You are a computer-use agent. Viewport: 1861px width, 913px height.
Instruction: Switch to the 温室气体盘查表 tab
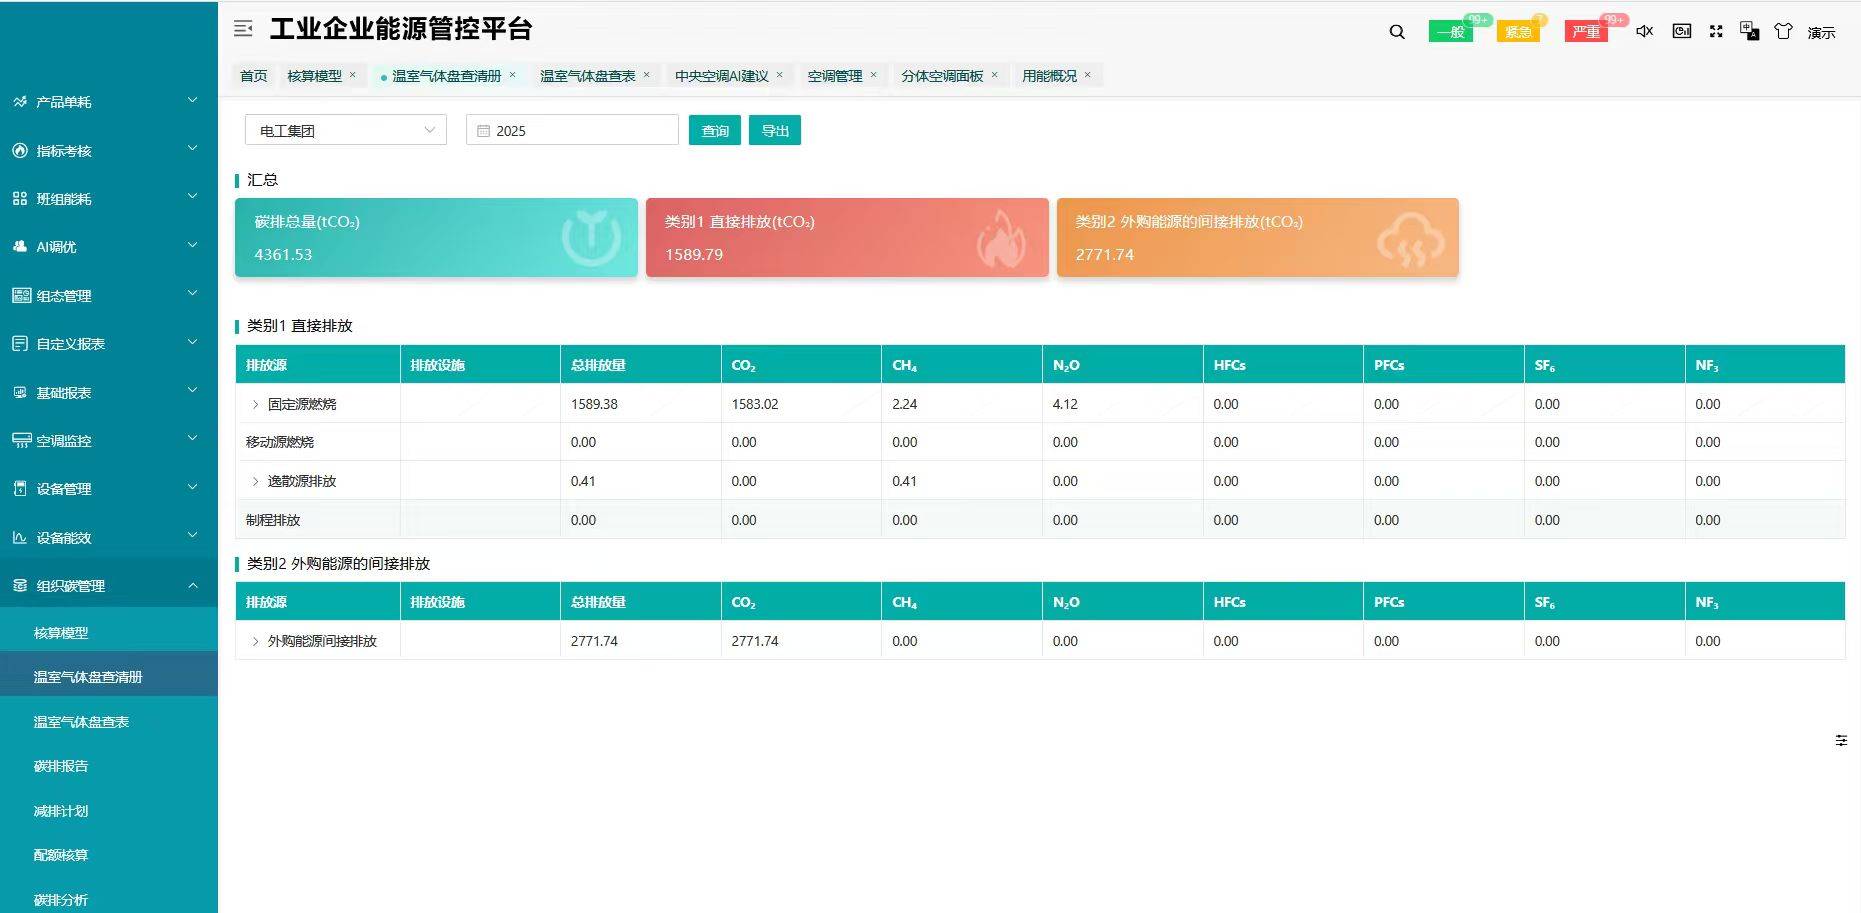[588, 74]
